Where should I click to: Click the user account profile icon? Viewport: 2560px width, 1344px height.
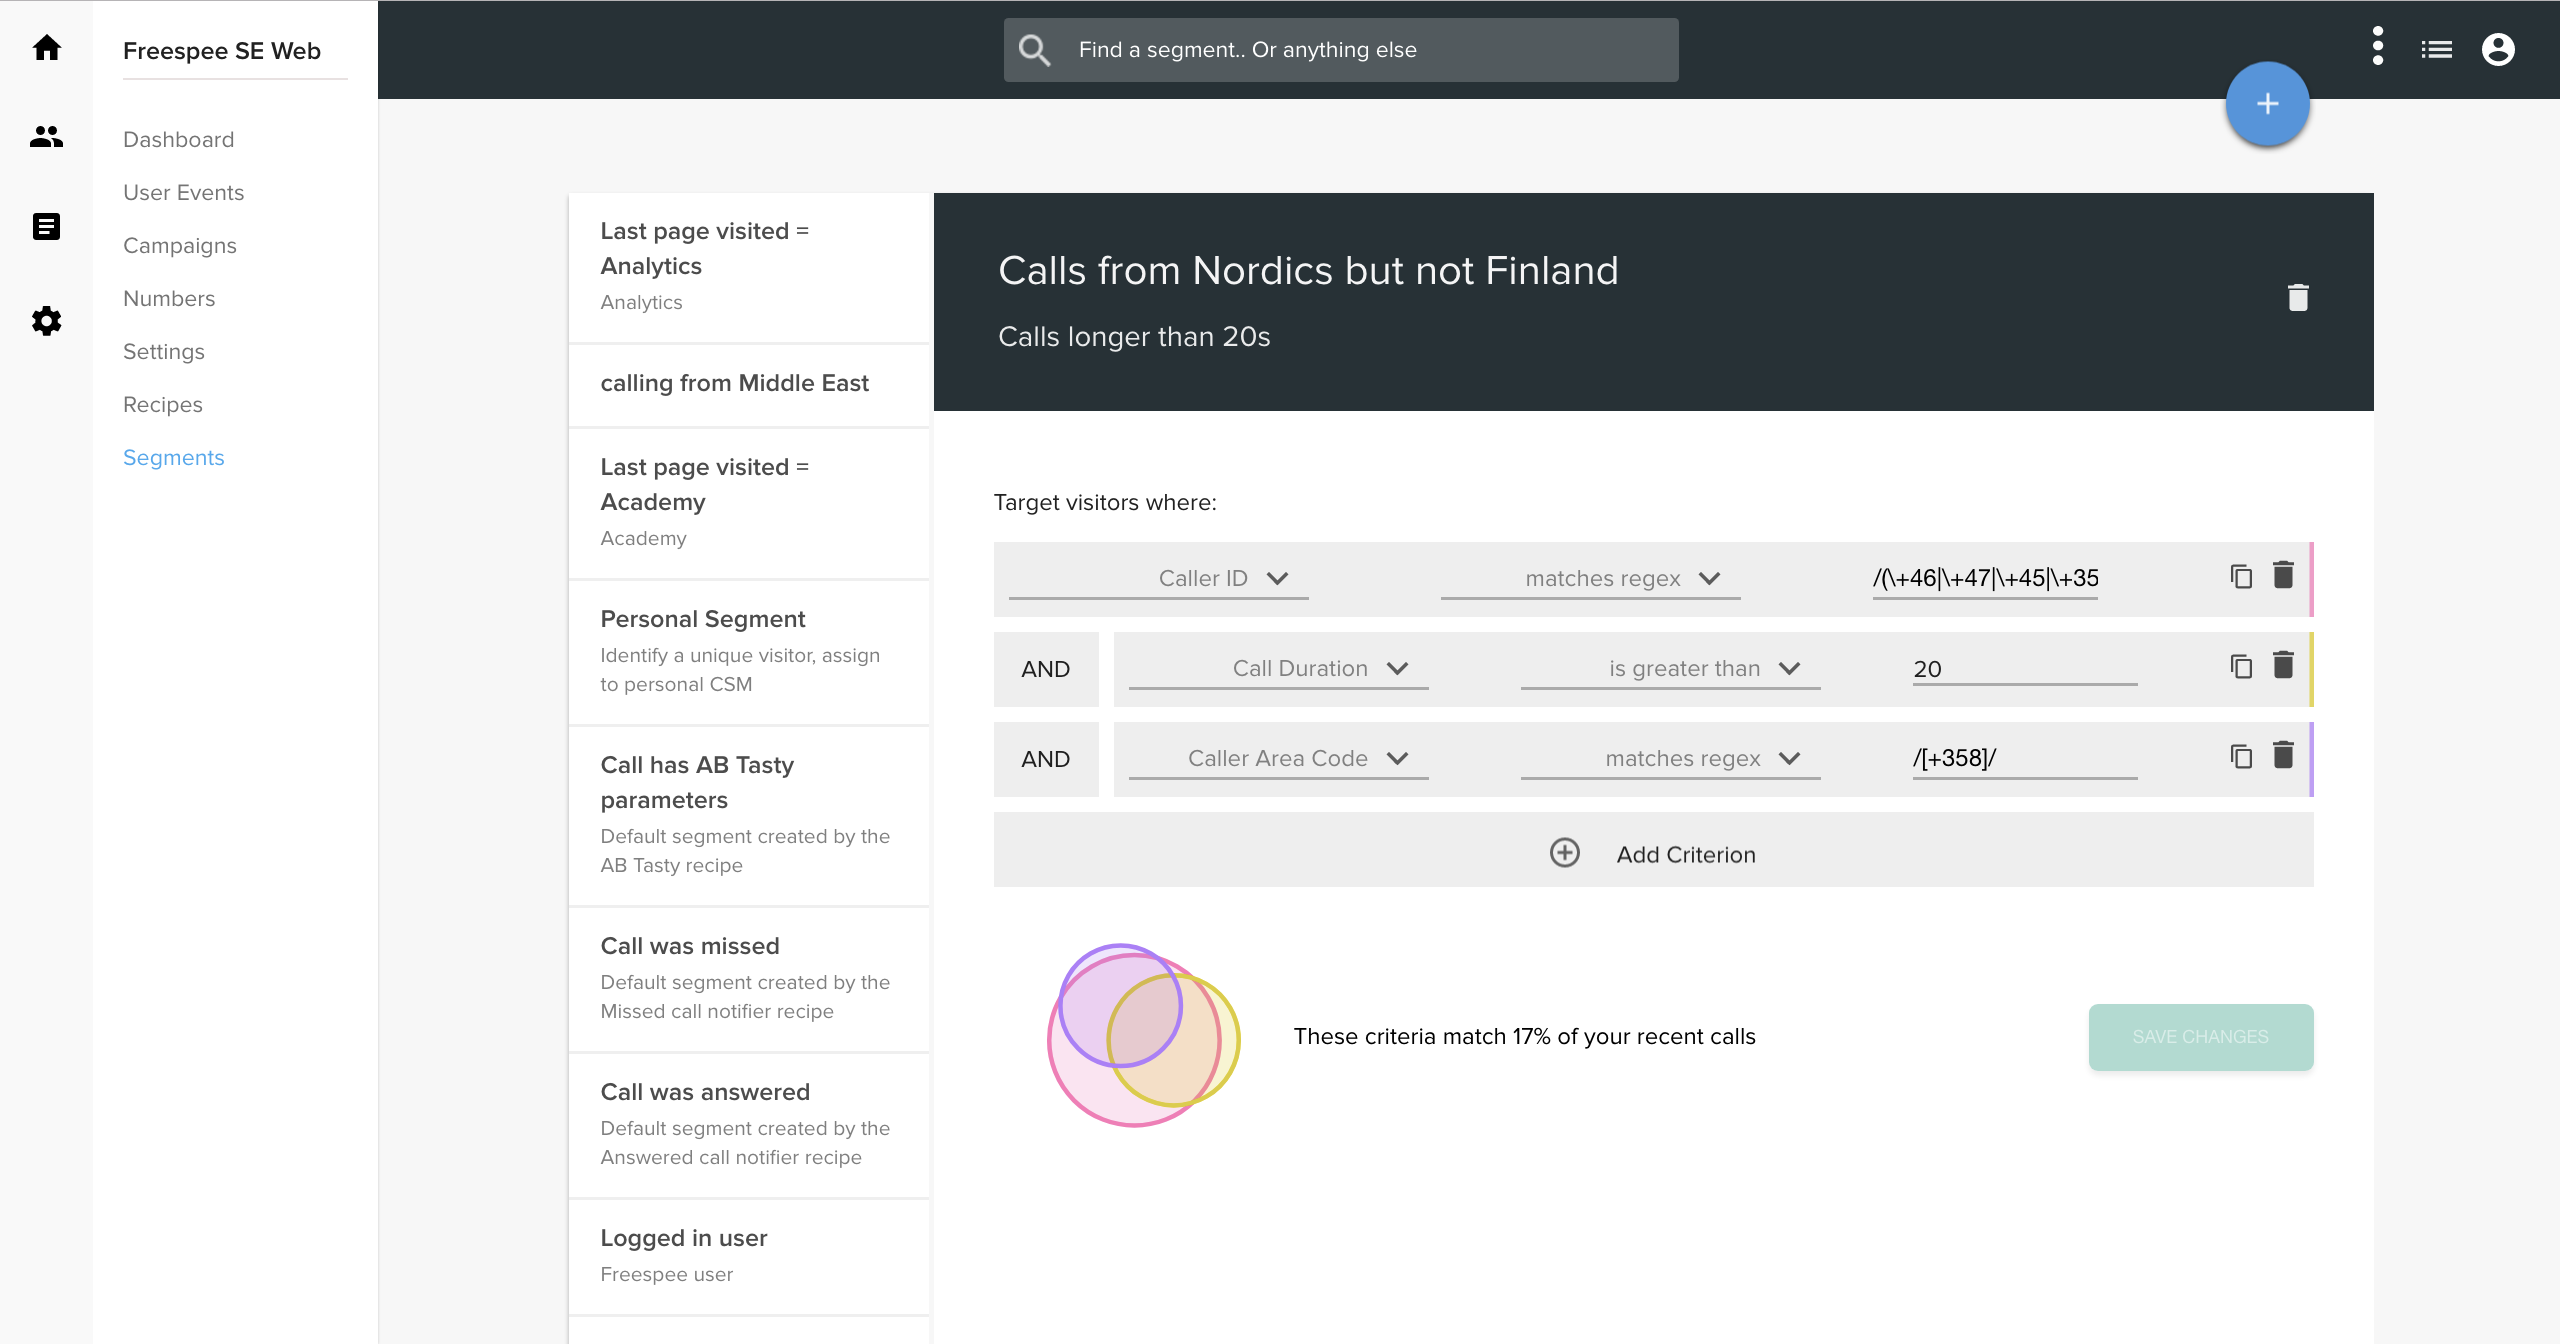pos(2498,49)
